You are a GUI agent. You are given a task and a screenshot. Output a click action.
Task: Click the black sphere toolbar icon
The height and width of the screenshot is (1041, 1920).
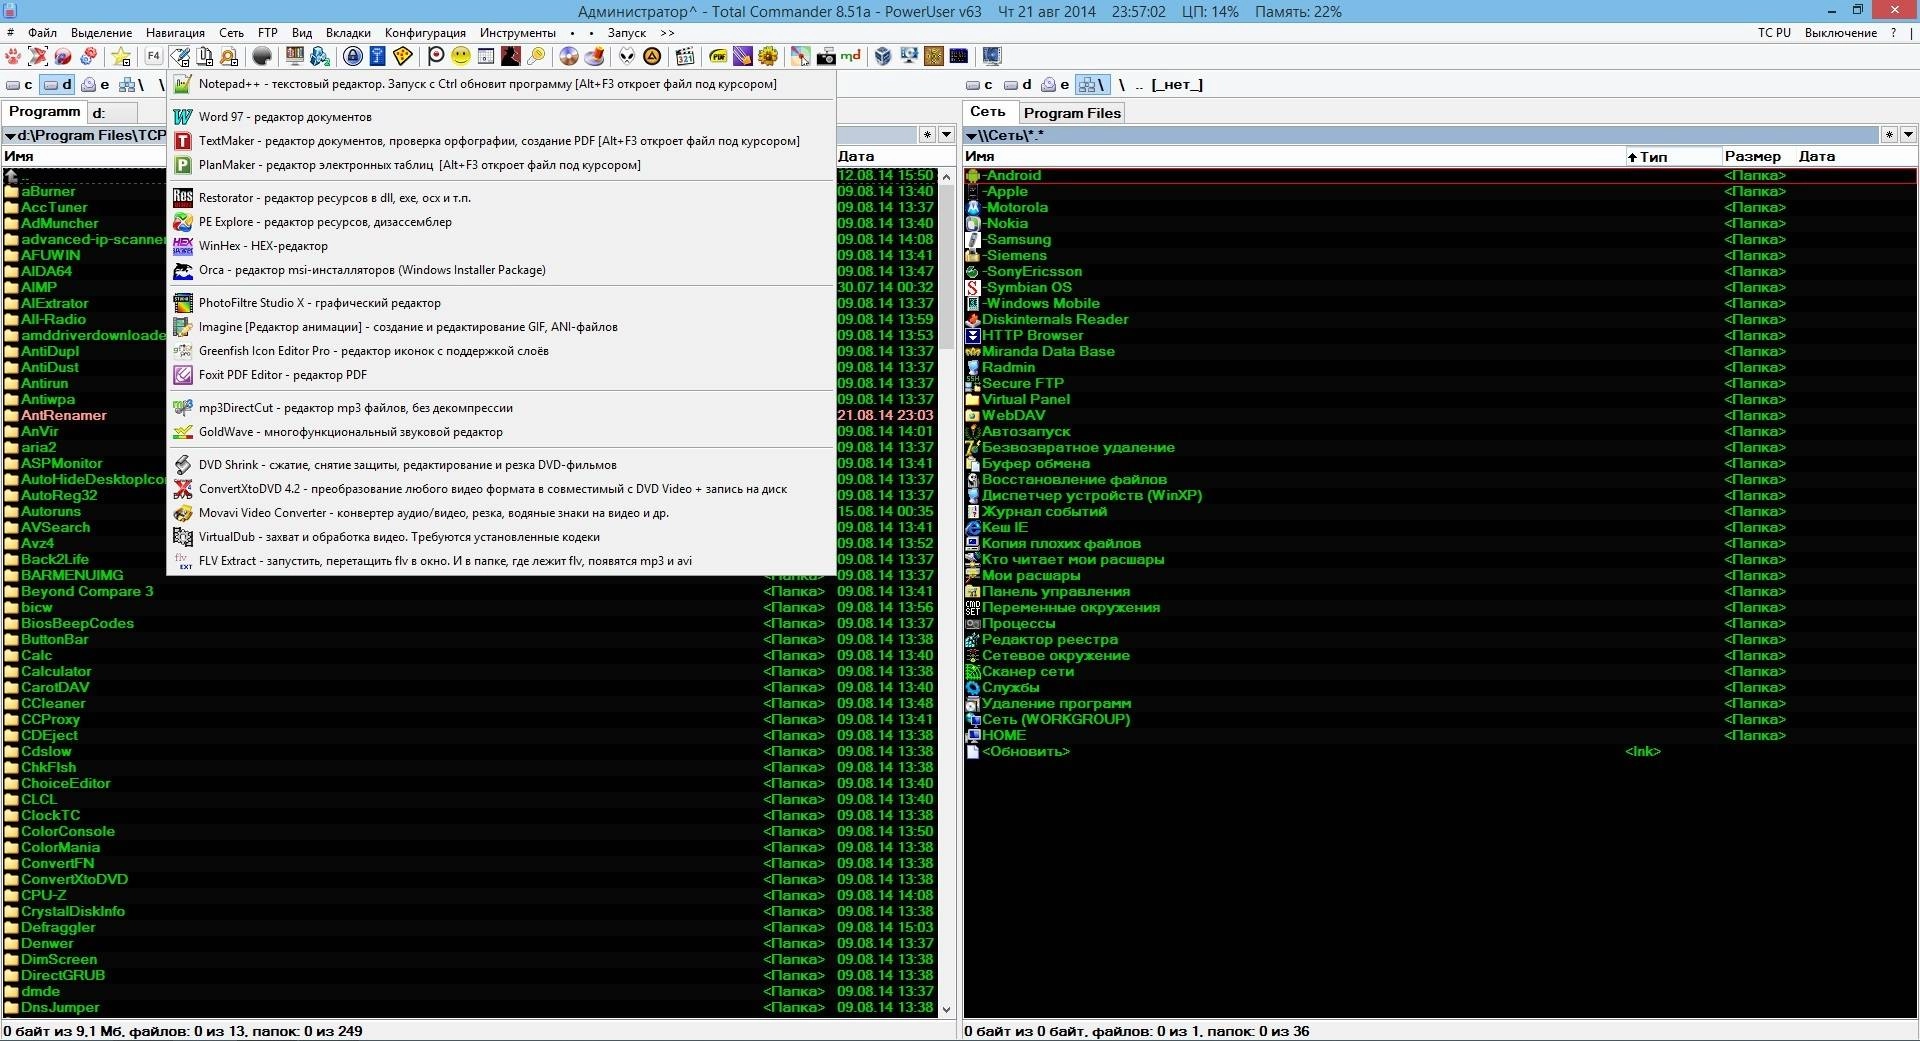[263, 56]
